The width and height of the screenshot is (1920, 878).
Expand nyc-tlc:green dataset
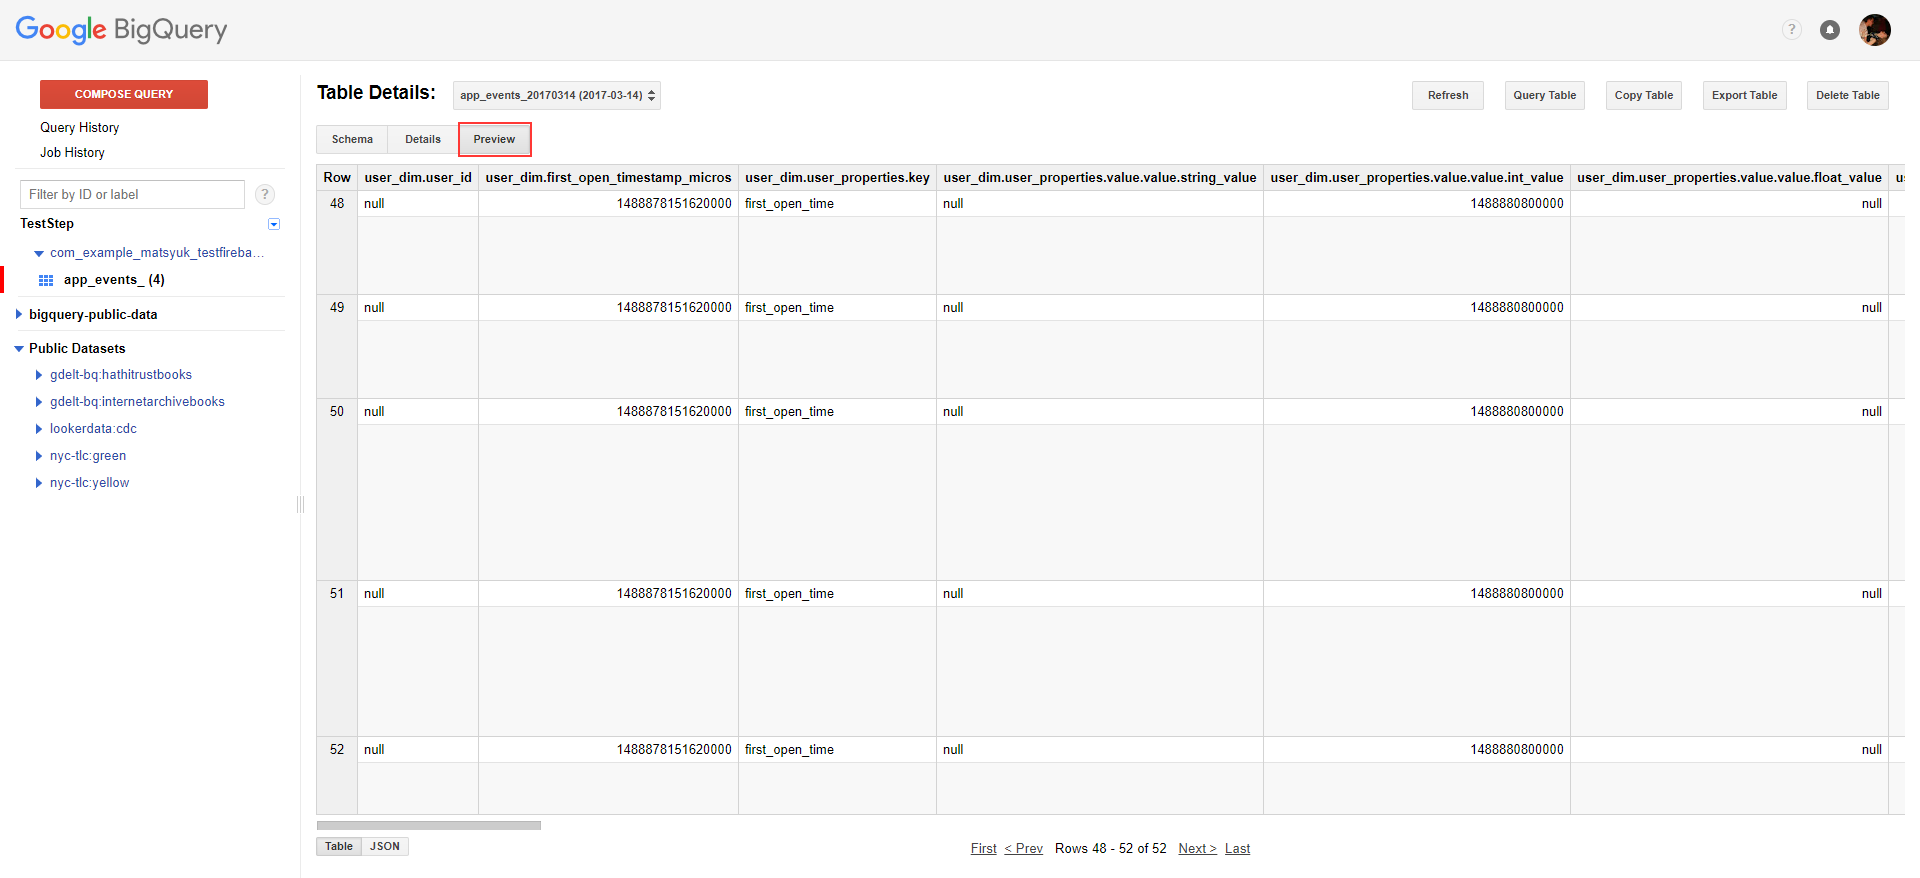tap(39, 456)
